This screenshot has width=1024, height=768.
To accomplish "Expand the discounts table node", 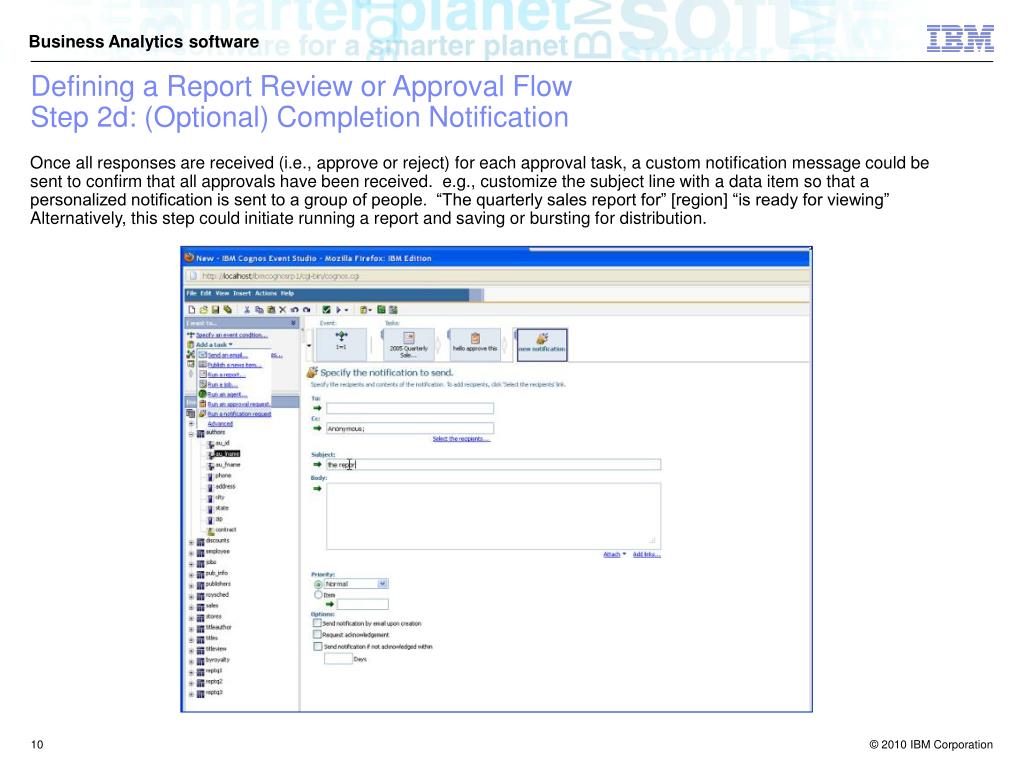I will (191, 542).
